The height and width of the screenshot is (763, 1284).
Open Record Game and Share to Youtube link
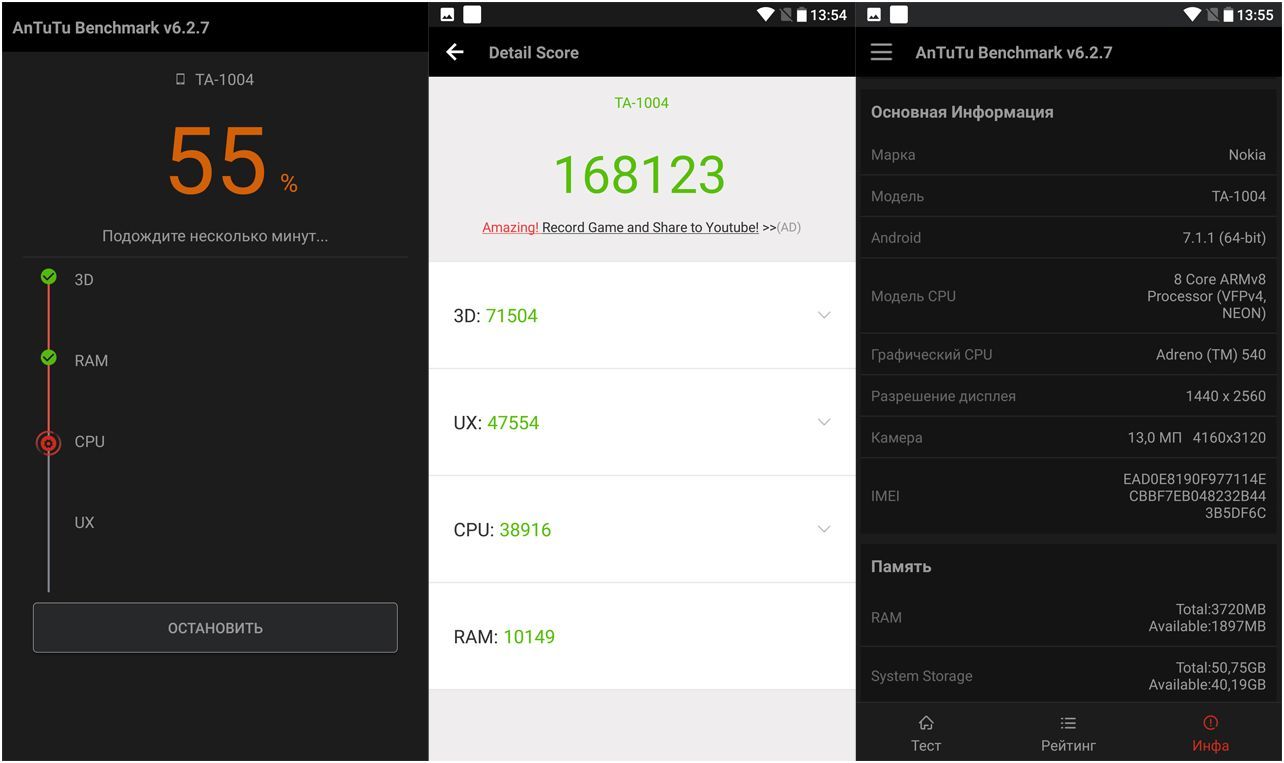point(650,228)
